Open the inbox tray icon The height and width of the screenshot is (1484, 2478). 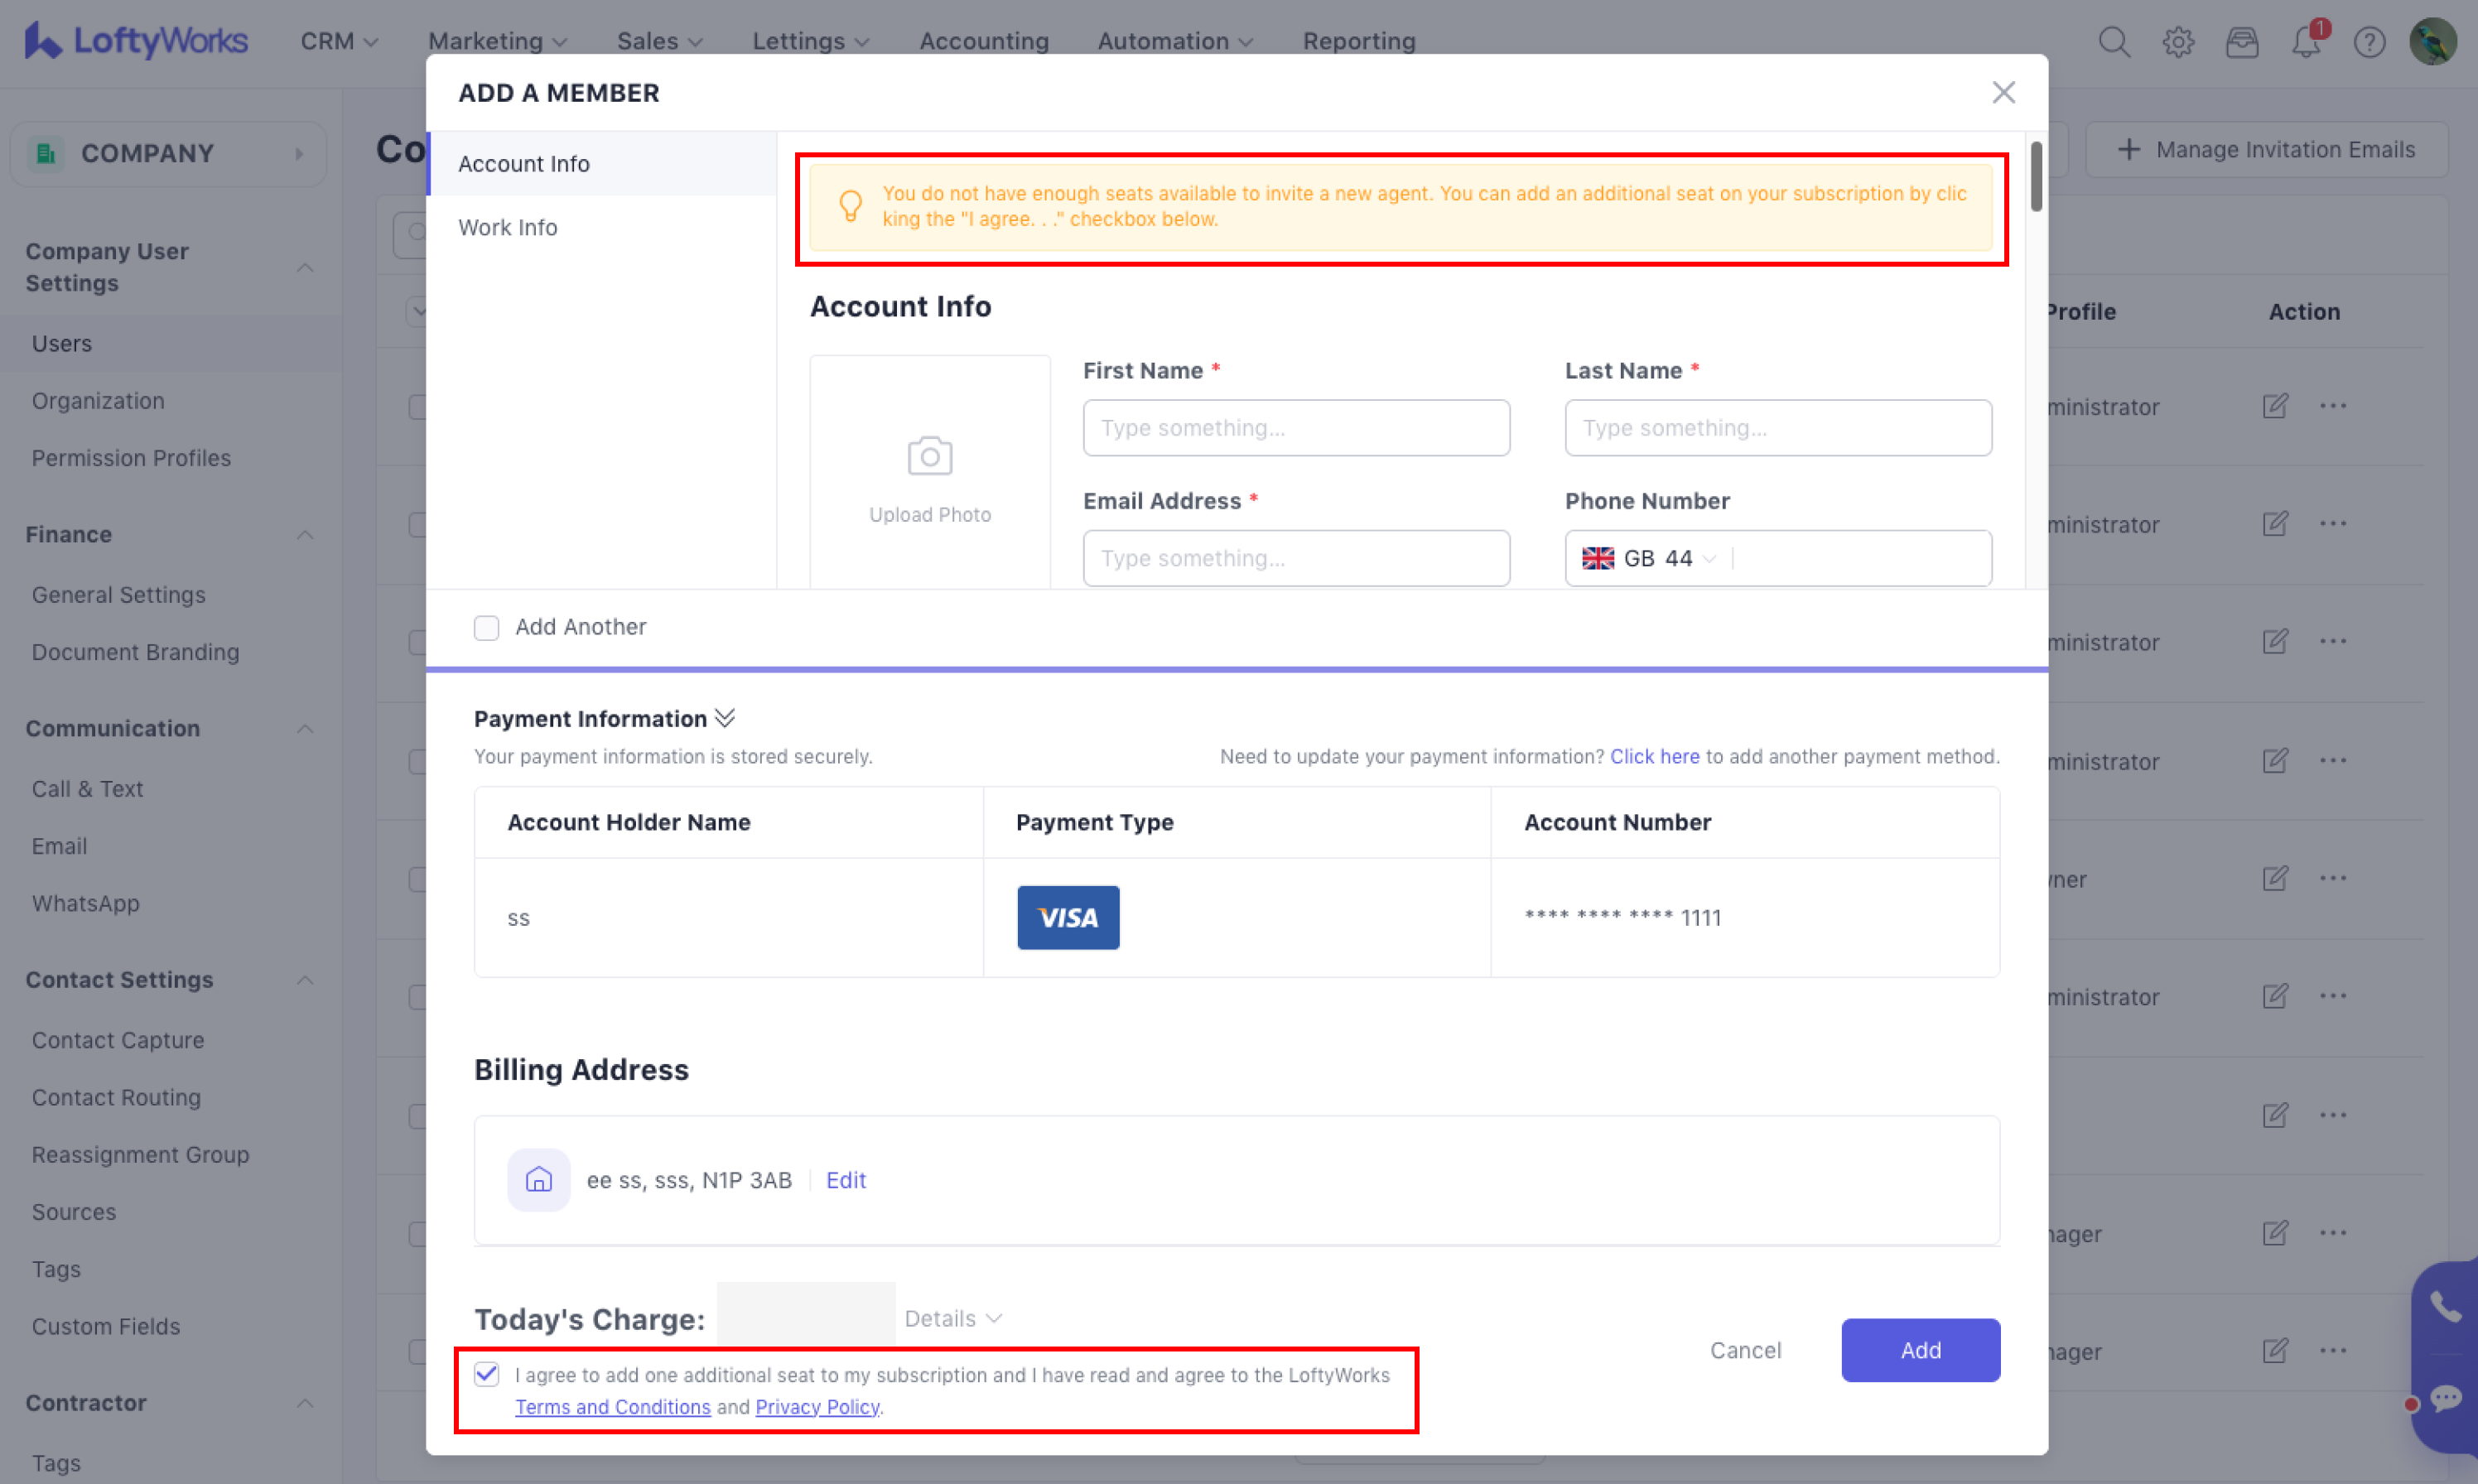[x=2241, y=42]
